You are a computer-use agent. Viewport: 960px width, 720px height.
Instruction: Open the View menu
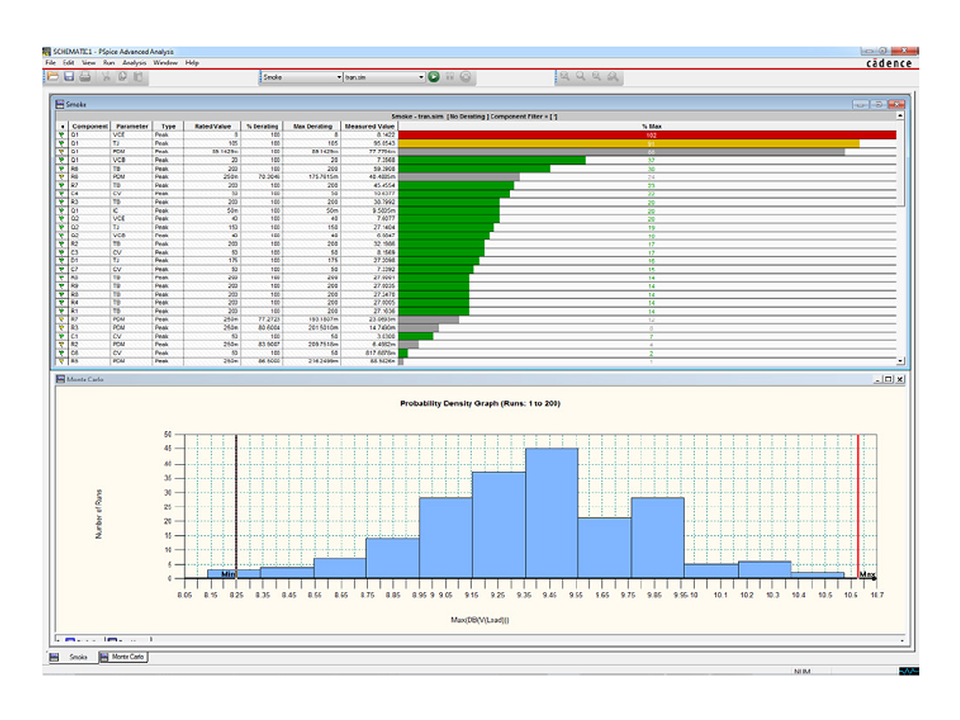(x=88, y=62)
